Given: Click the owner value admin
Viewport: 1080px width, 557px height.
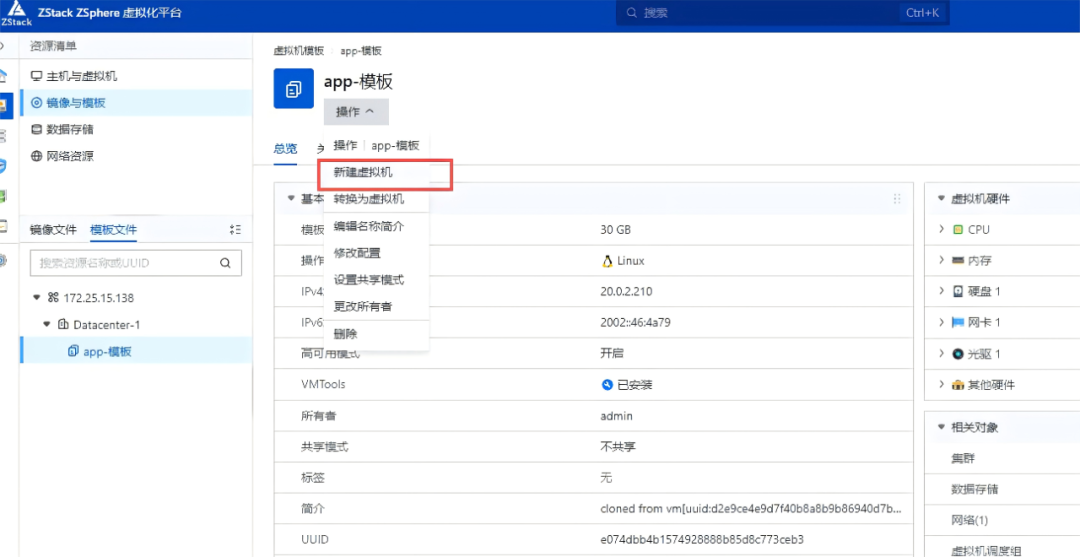Looking at the screenshot, I should click(x=616, y=416).
